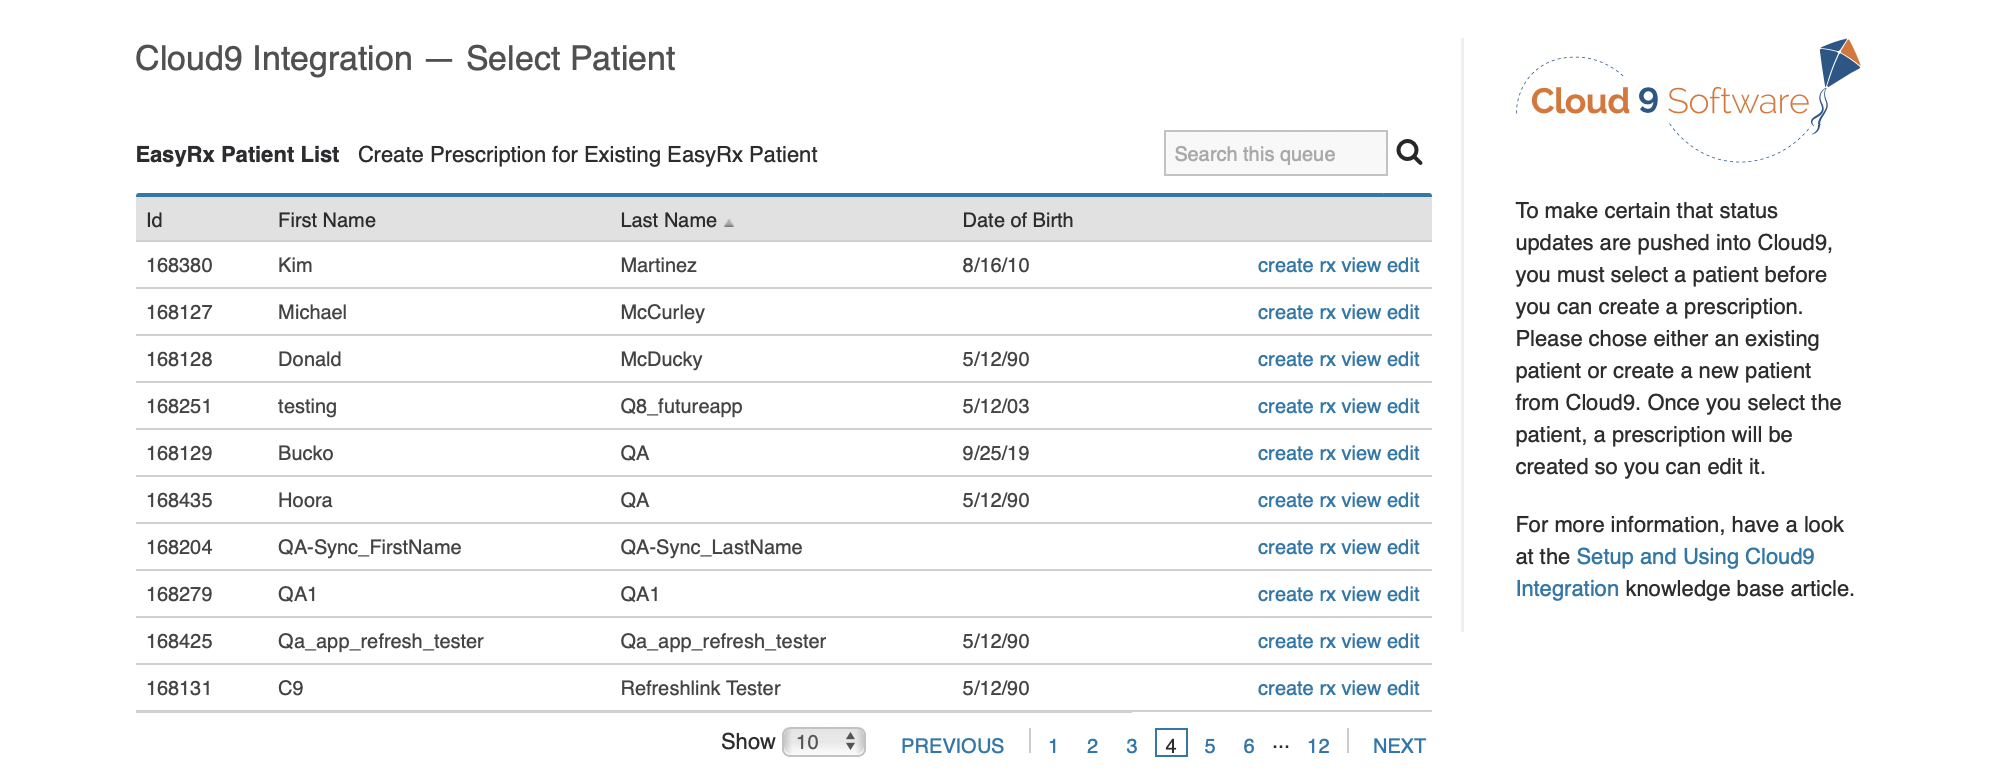Select date of birth '9/25/19'

coord(995,453)
